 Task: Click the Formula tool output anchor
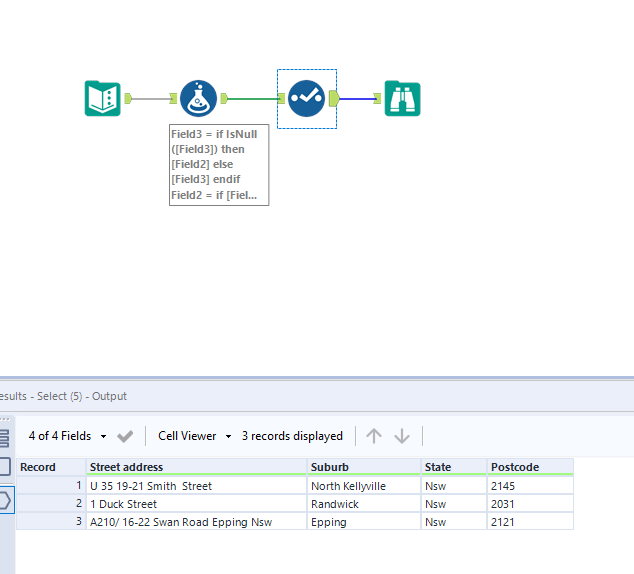pyautogui.click(x=225, y=98)
